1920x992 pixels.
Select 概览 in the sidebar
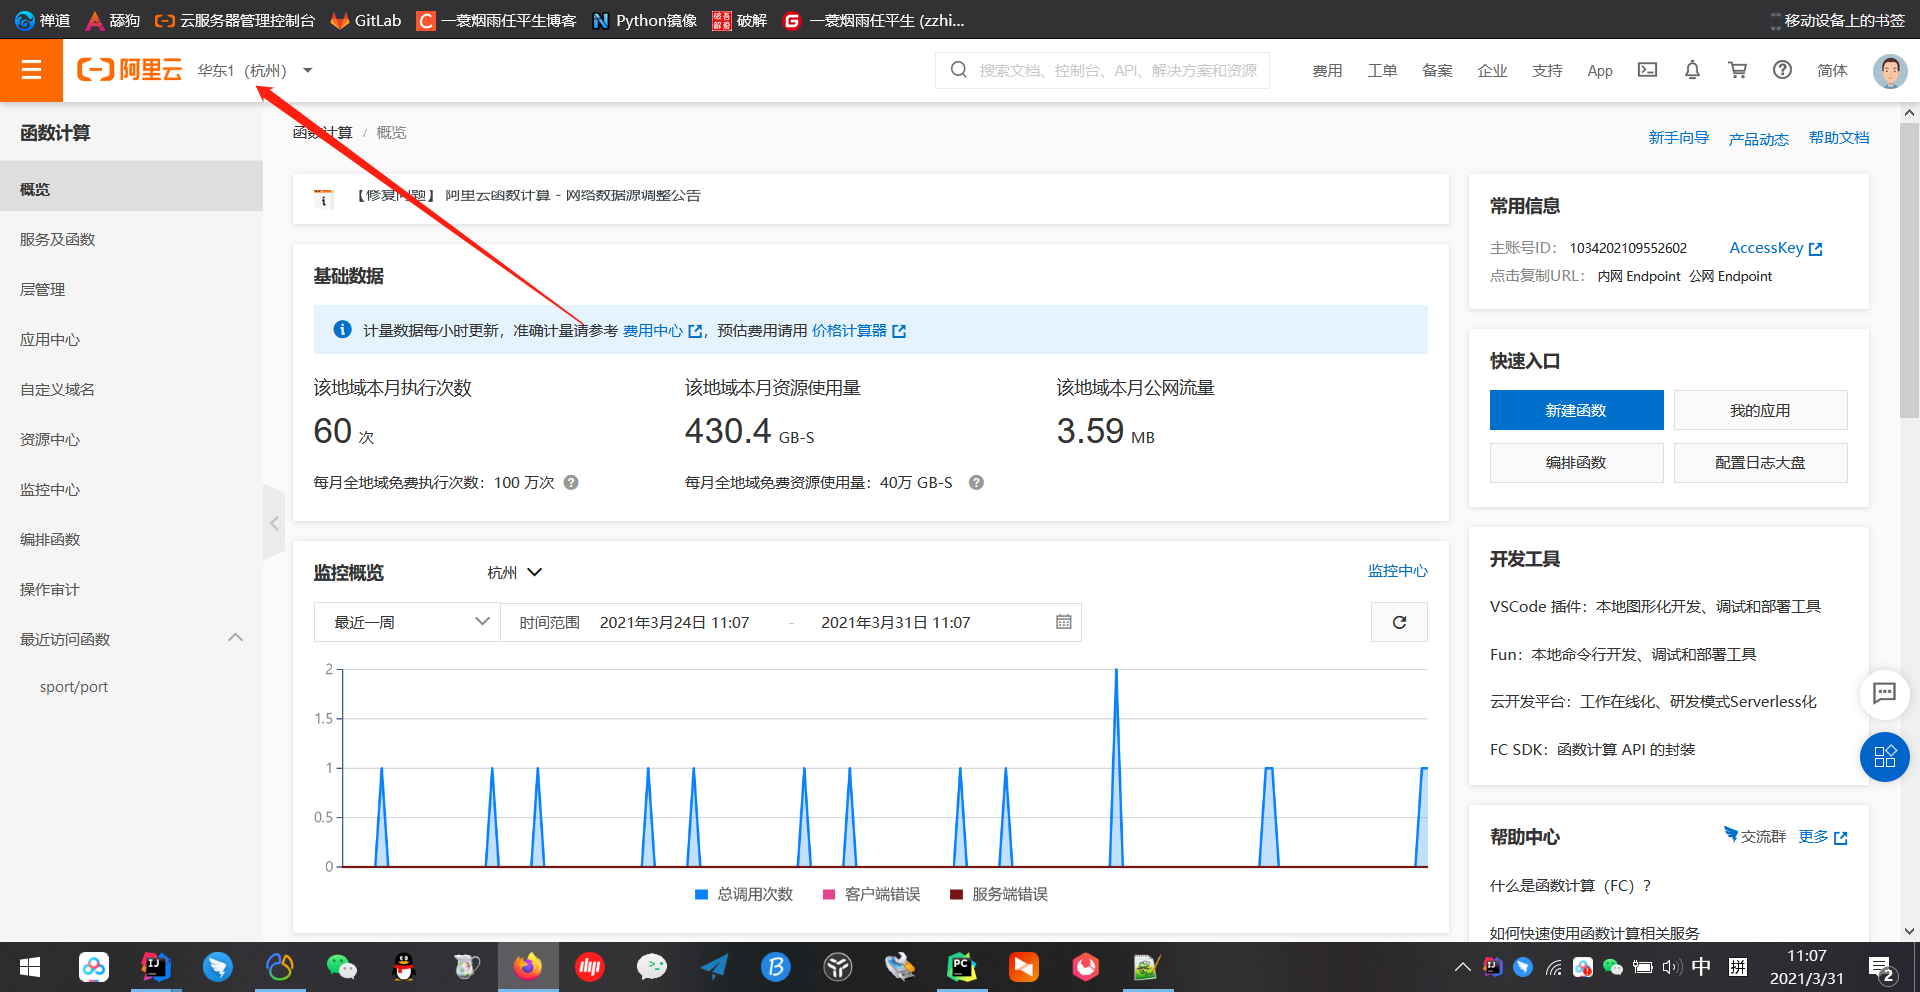(x=131, y=189)
